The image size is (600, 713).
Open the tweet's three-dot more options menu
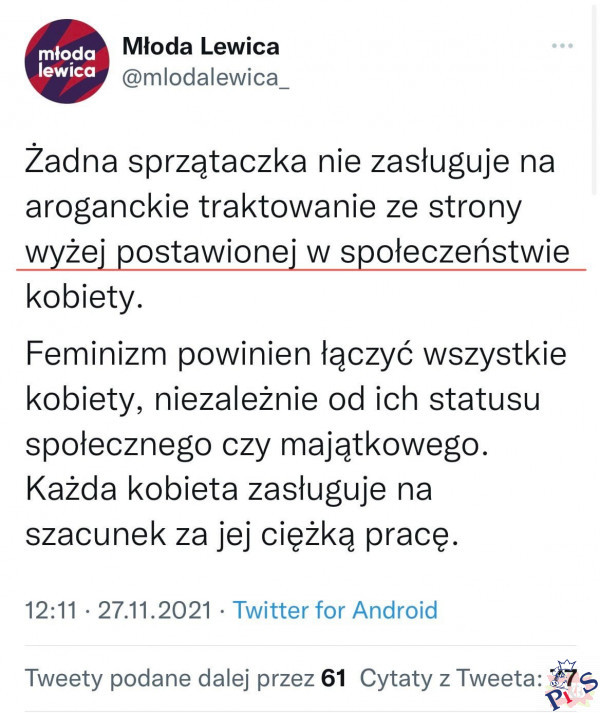coord(563,47)
